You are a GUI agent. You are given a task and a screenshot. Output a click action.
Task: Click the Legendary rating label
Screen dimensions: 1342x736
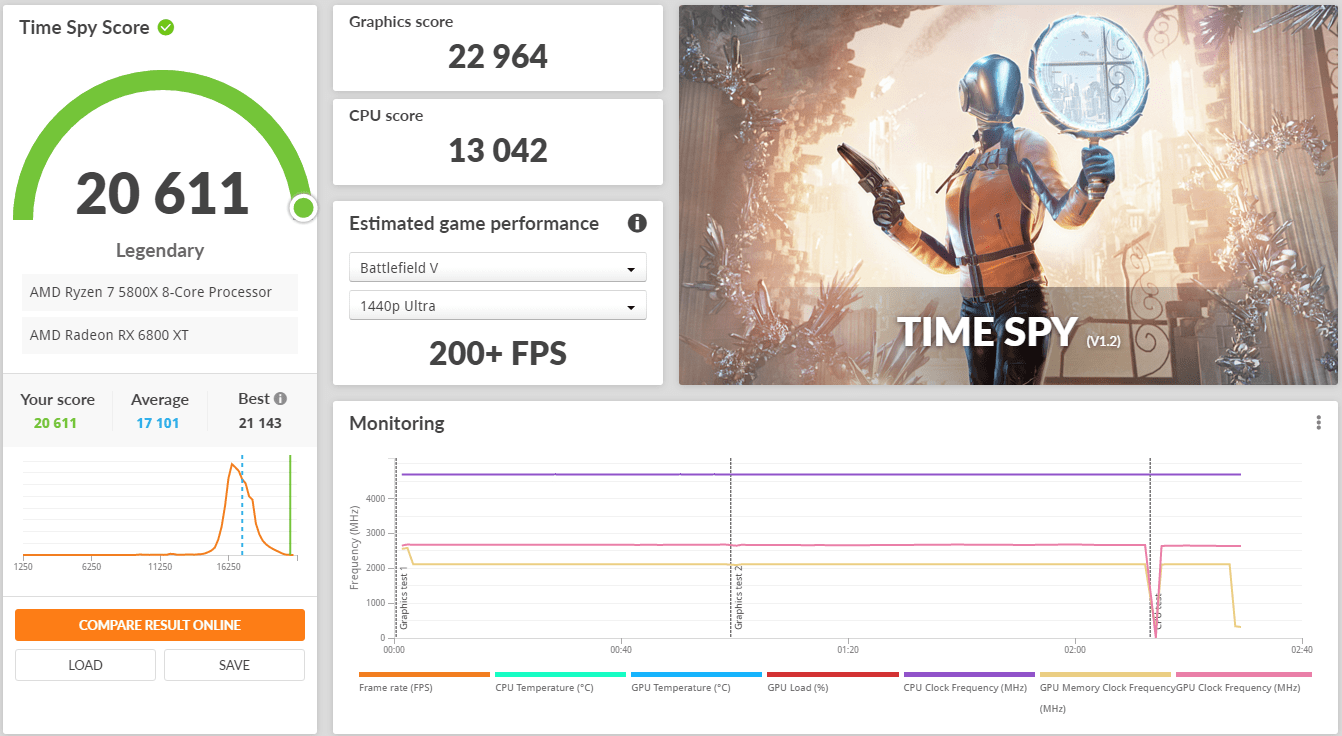click(x=160, y=250)
